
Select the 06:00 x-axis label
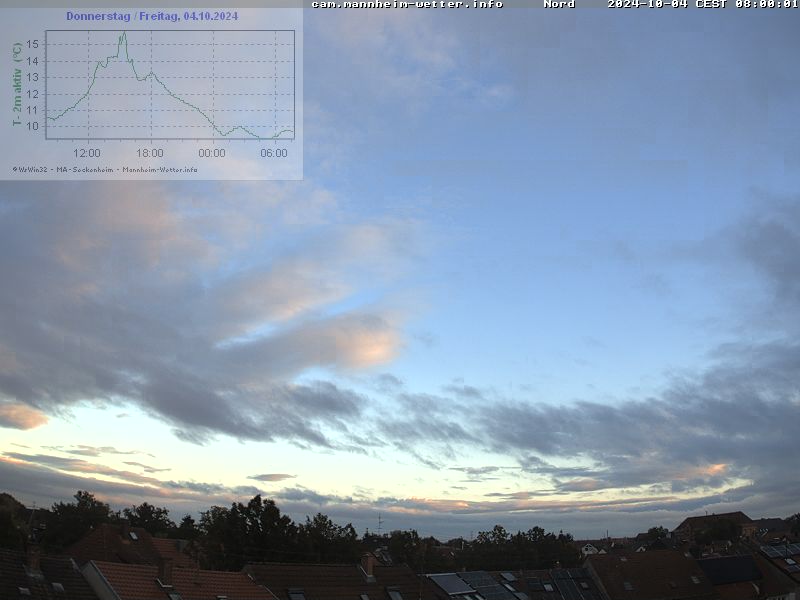click(x=274, y=153)
